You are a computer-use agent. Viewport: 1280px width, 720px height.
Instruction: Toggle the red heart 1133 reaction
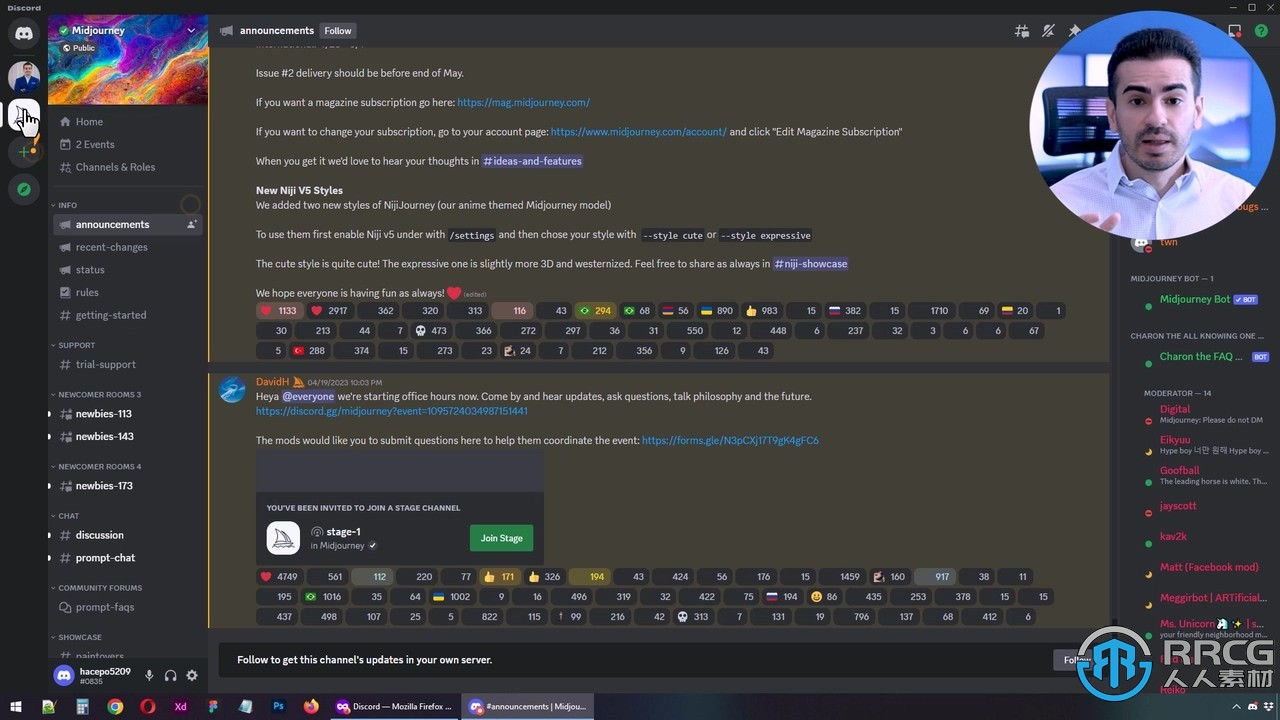point(278,311)
